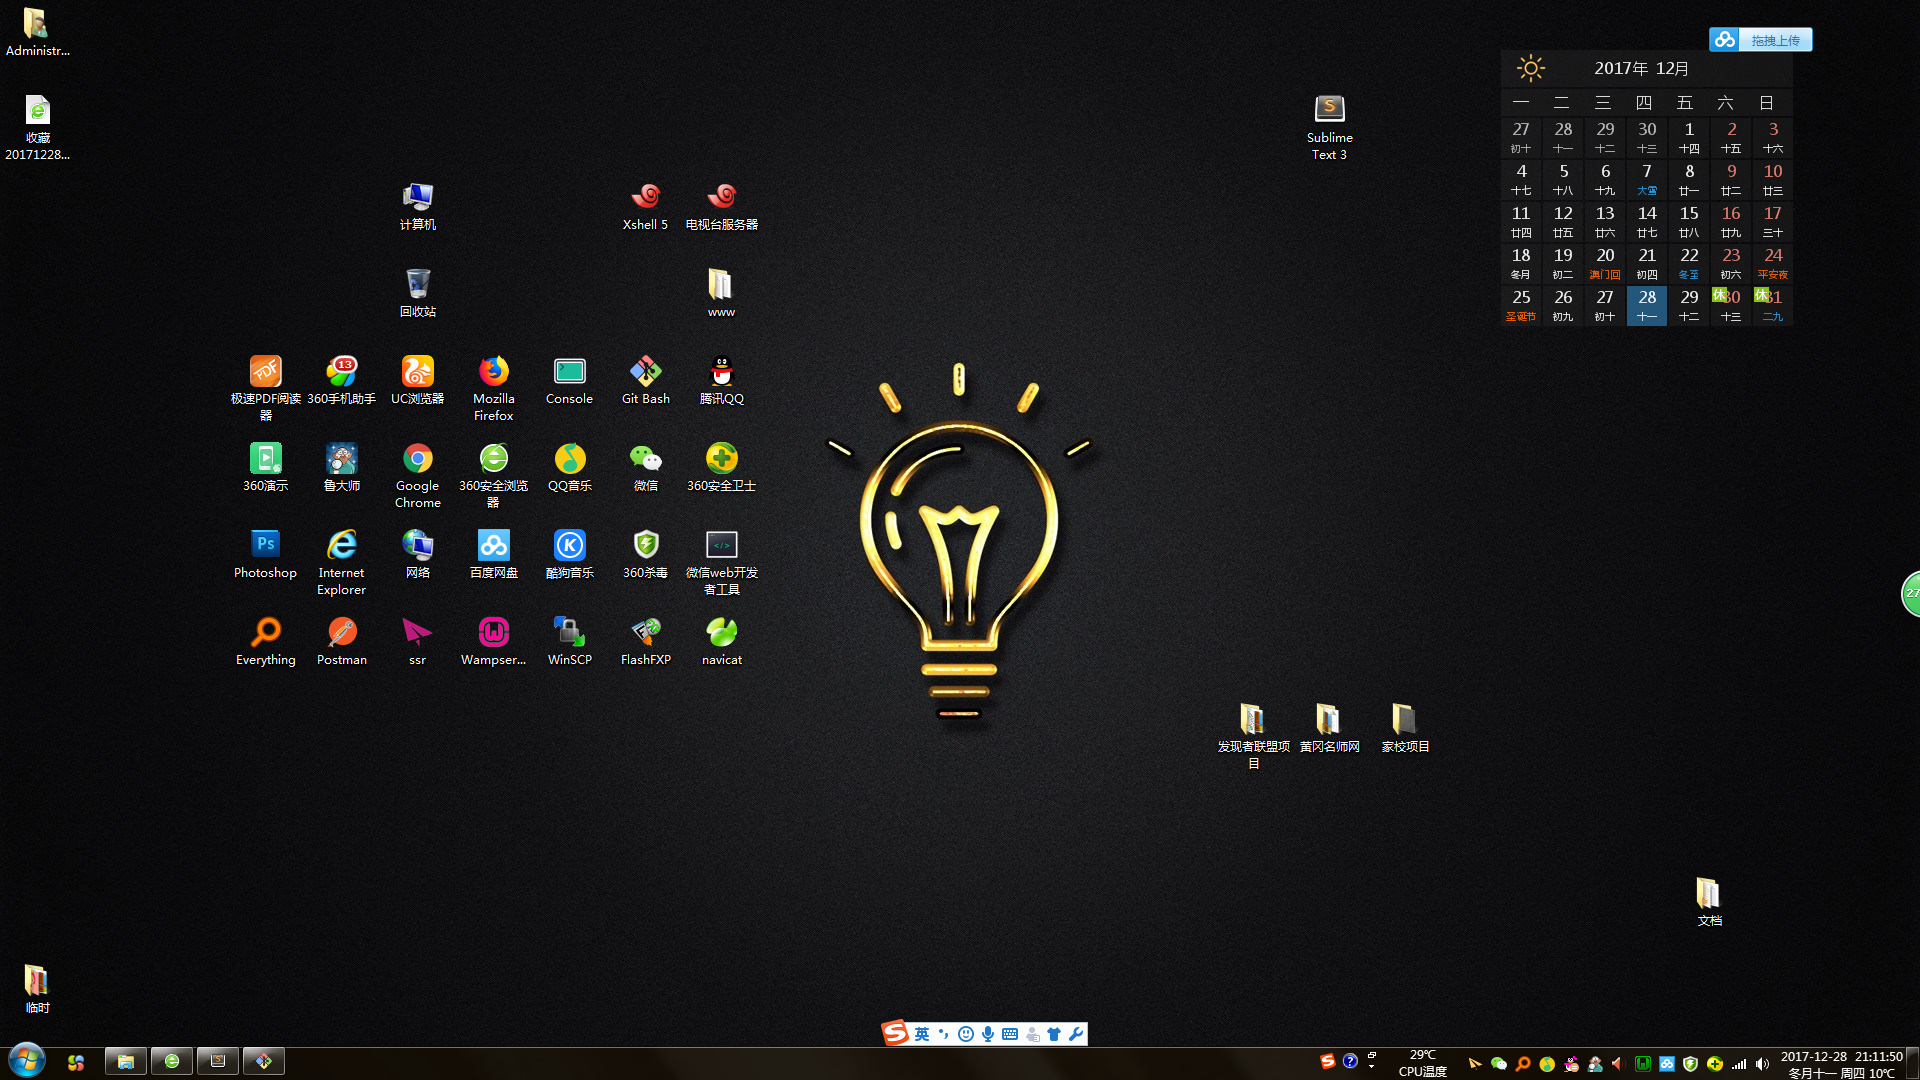
Task: Select December 28 in the calendar widget
Action: click(1646, 305)
